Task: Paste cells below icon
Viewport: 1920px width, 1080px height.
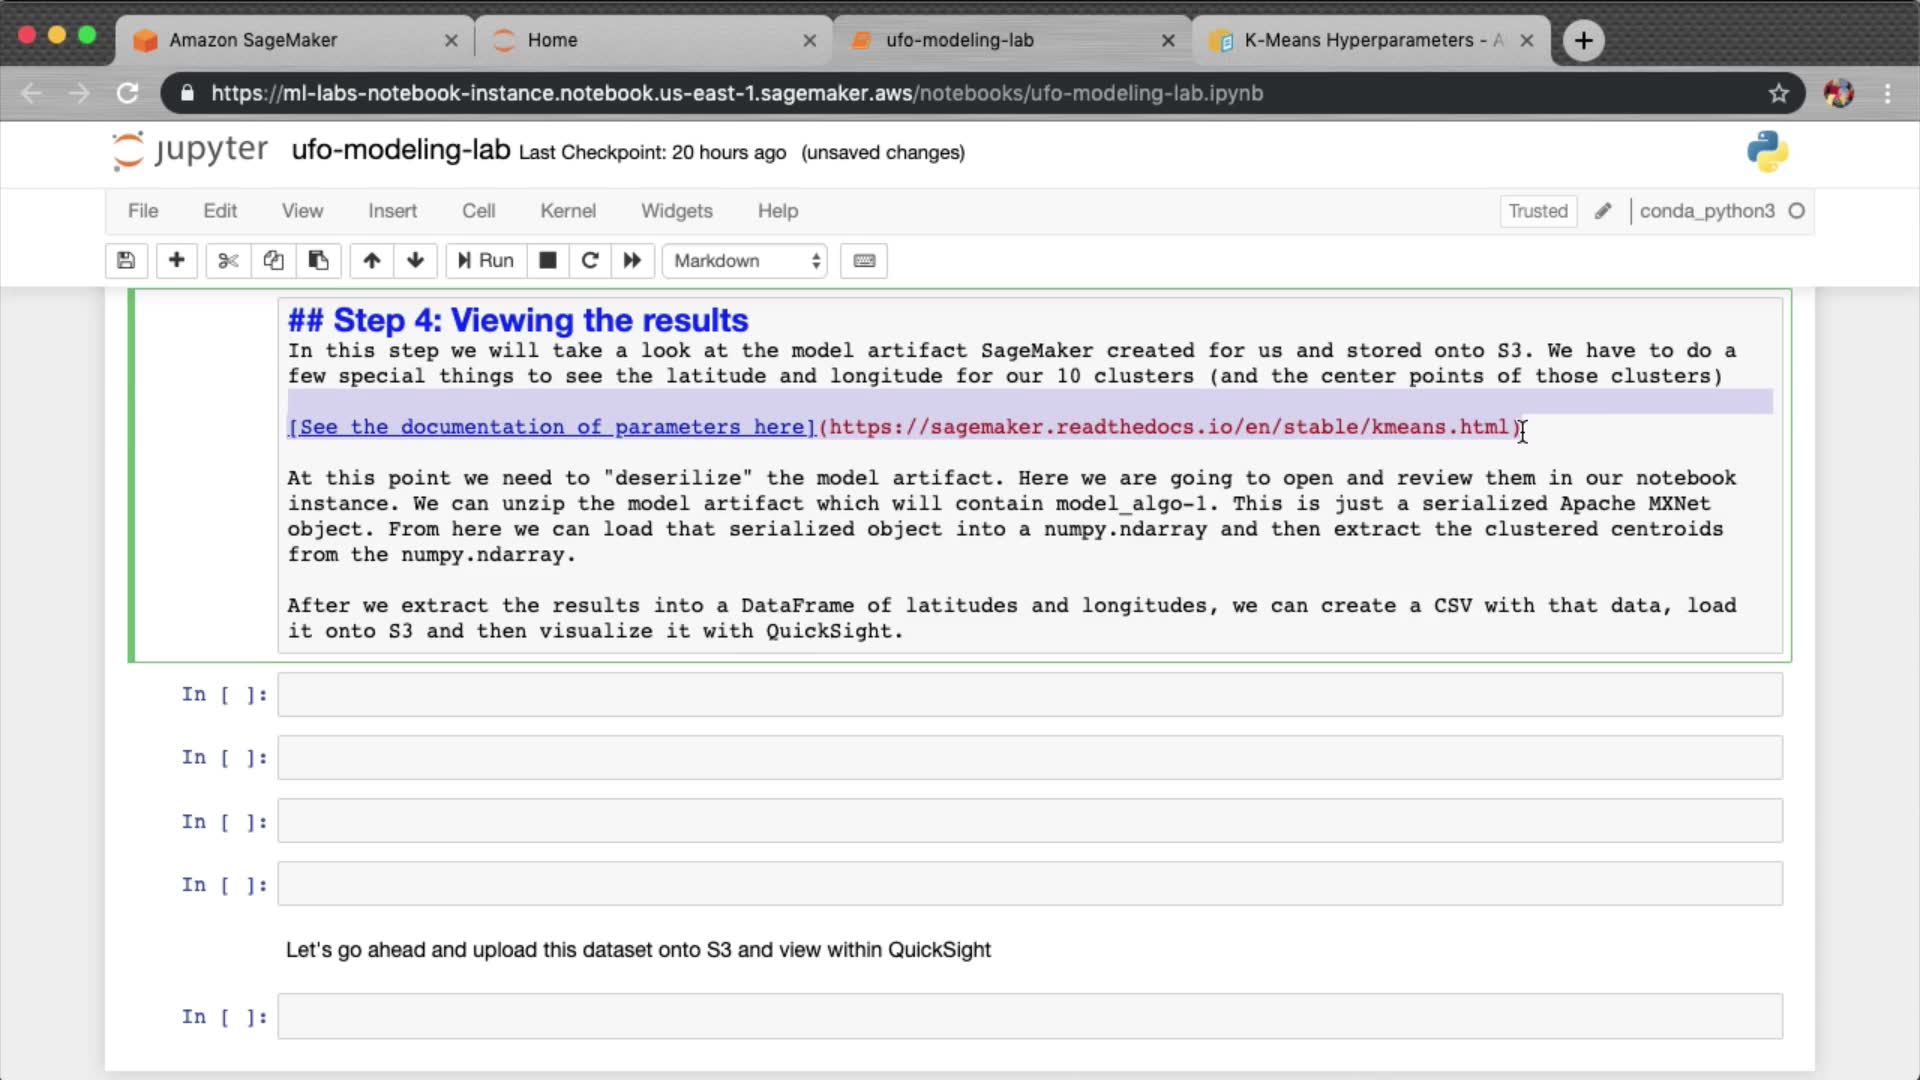Action: pos(318,261)
